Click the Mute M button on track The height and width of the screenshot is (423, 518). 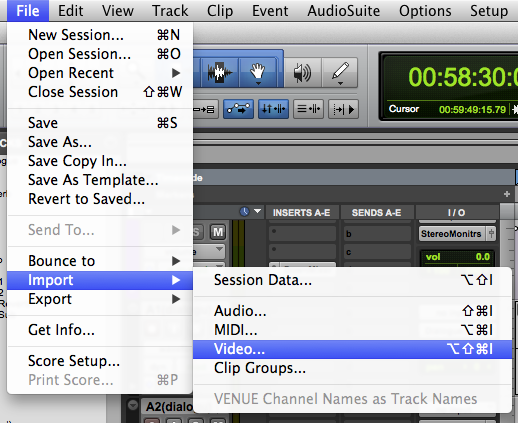218,232
